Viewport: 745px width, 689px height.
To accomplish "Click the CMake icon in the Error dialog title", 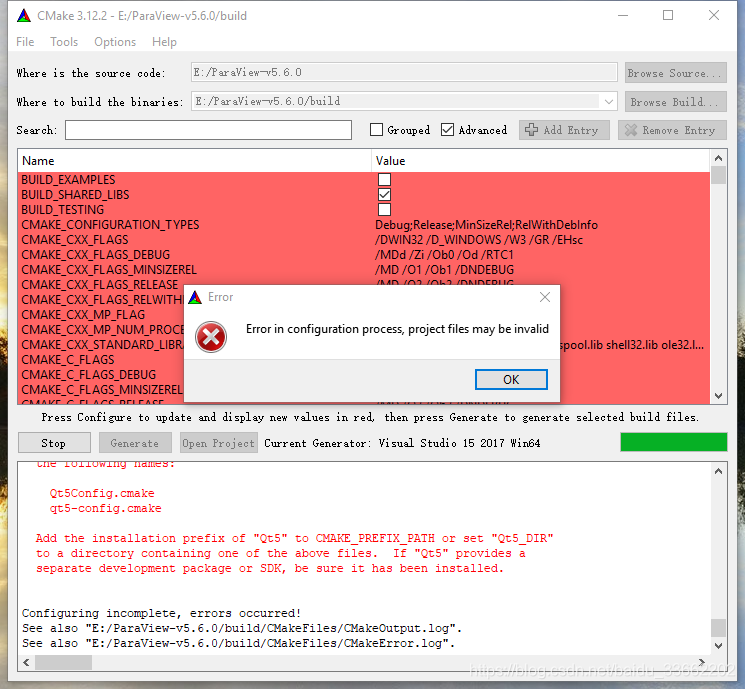I will point(195,297).
